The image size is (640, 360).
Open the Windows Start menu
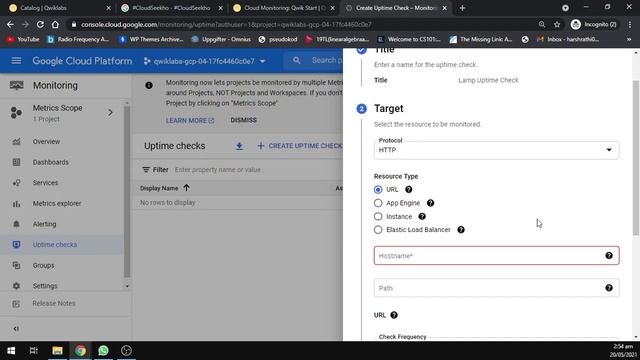point(11,351)
